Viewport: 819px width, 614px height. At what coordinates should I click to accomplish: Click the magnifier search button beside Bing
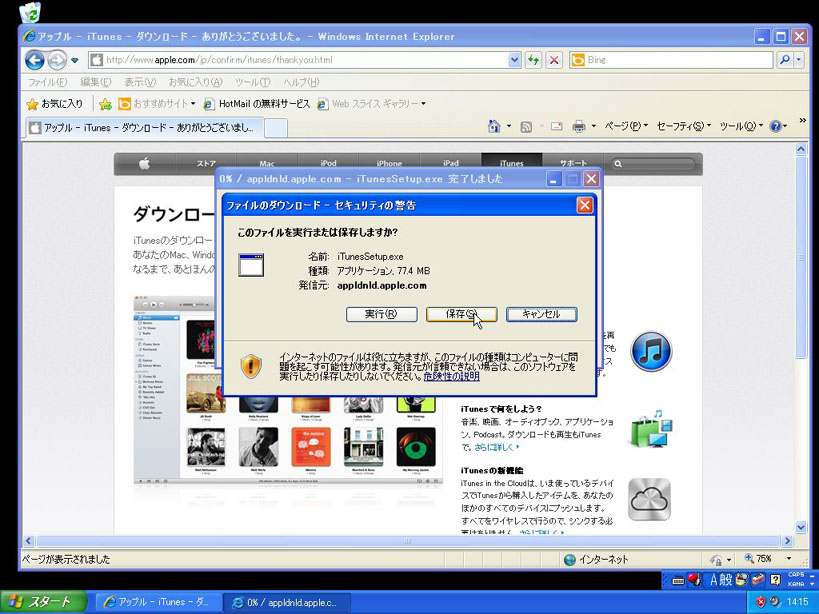point(785,60)
